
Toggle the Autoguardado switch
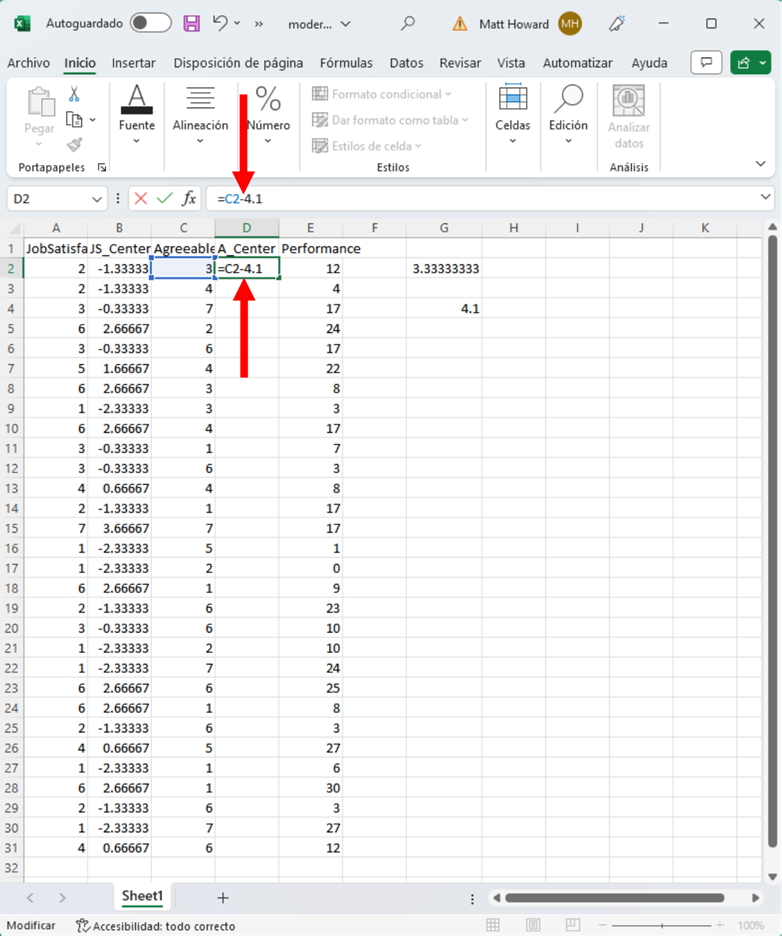pyautogui.click(x=150, y=23)
